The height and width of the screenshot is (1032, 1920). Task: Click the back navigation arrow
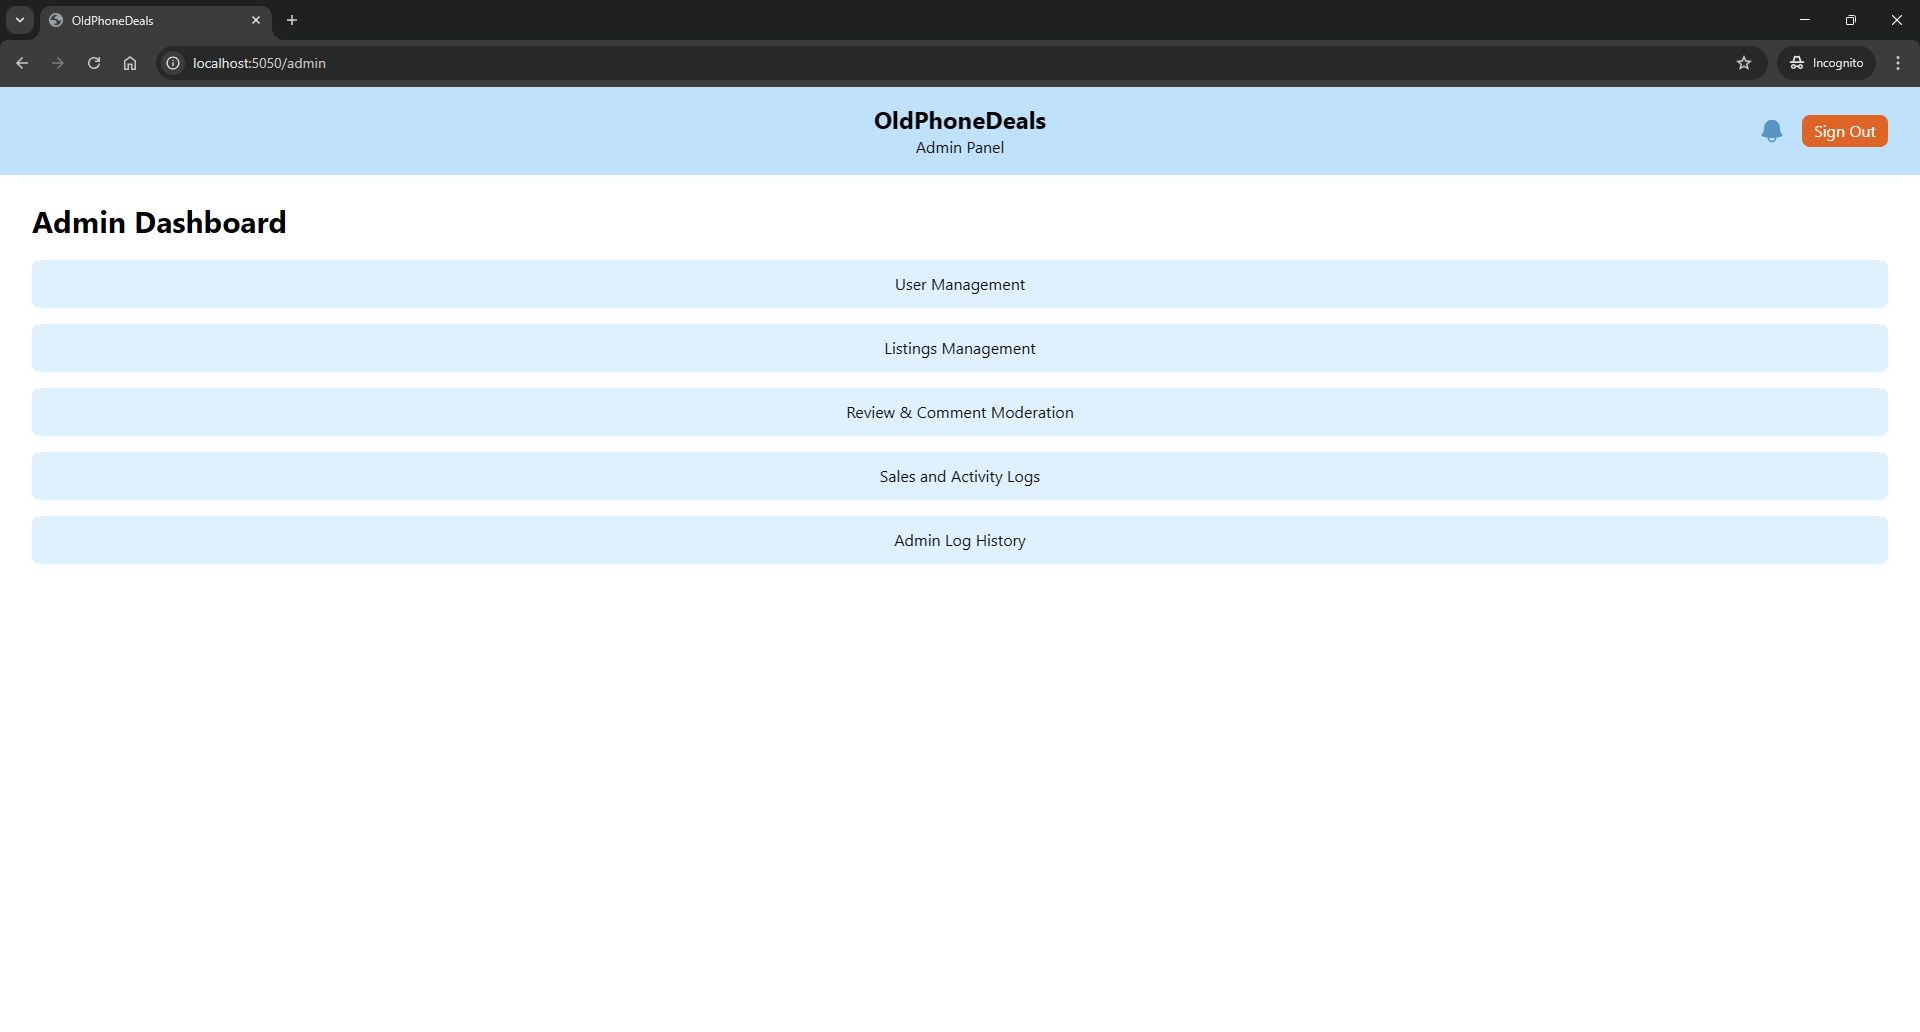click(22, 63)
